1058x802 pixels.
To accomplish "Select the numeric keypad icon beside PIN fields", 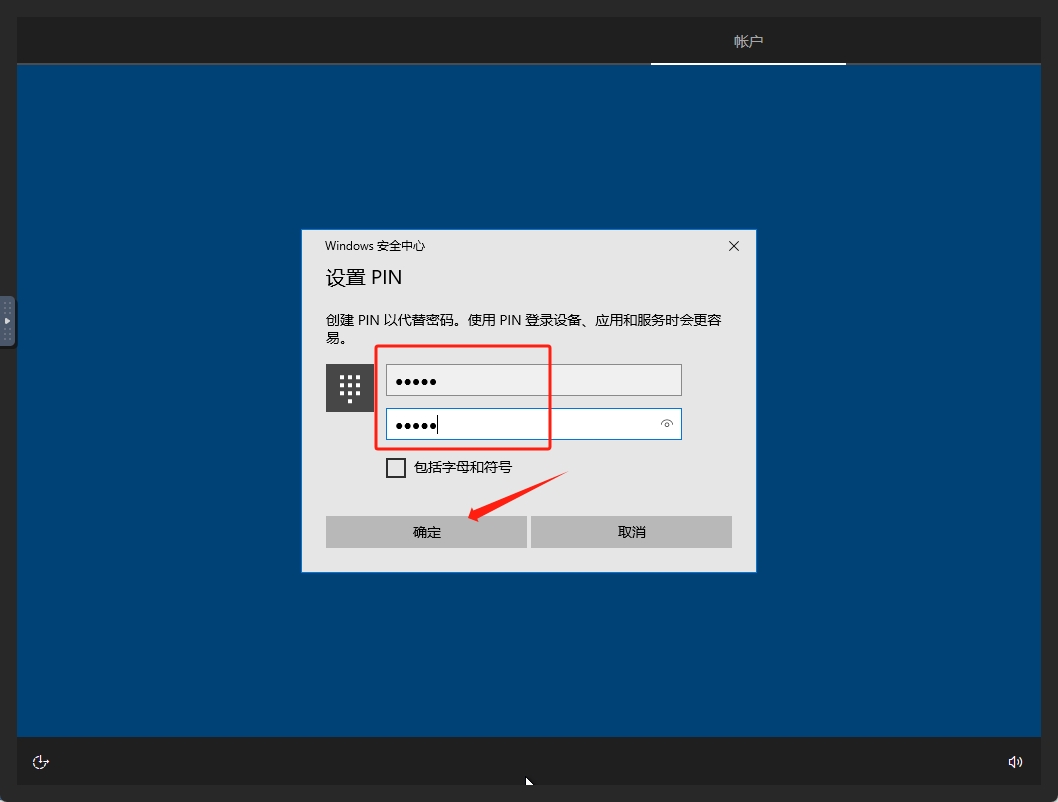I will click(x=349, y=387).
